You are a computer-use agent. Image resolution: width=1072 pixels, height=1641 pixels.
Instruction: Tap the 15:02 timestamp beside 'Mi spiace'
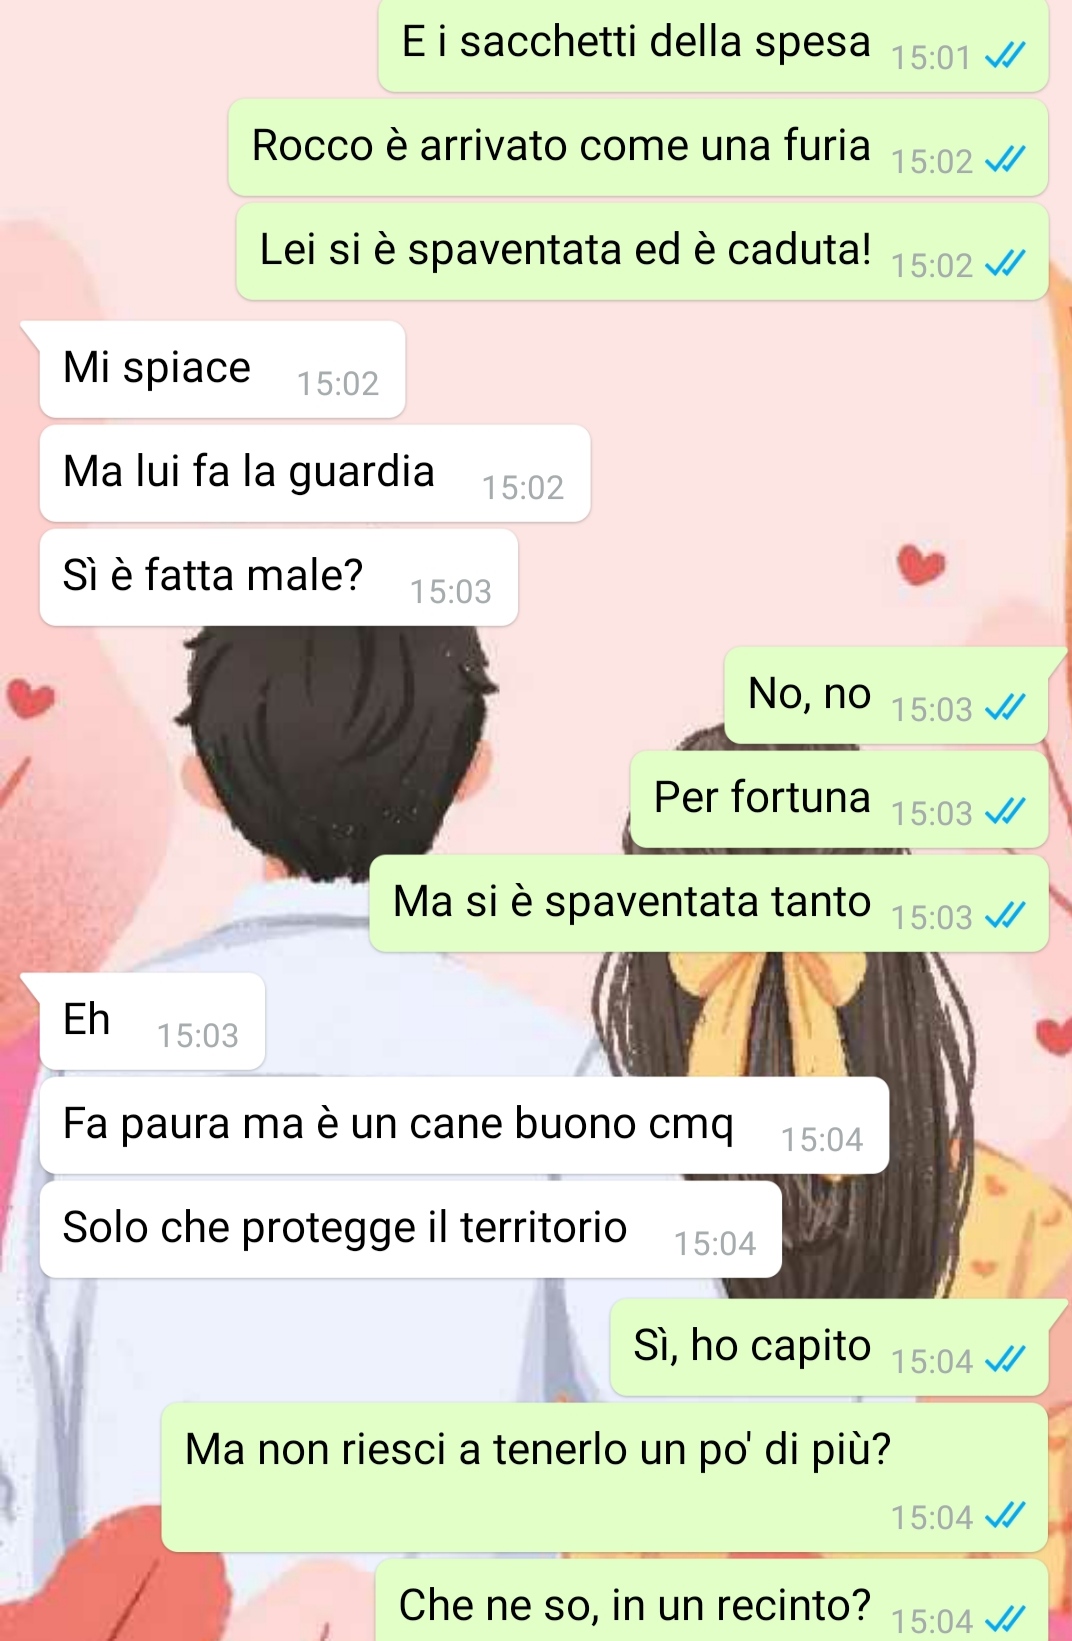pos(338,383)
